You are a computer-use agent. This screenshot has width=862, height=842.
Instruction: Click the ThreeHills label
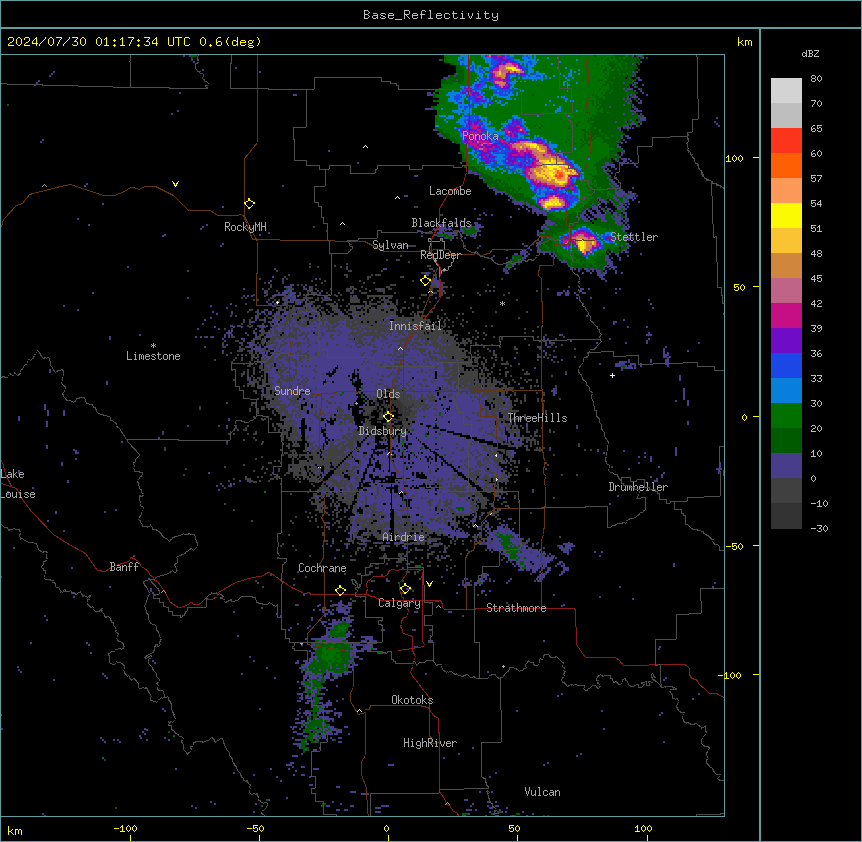pos(537,418)
